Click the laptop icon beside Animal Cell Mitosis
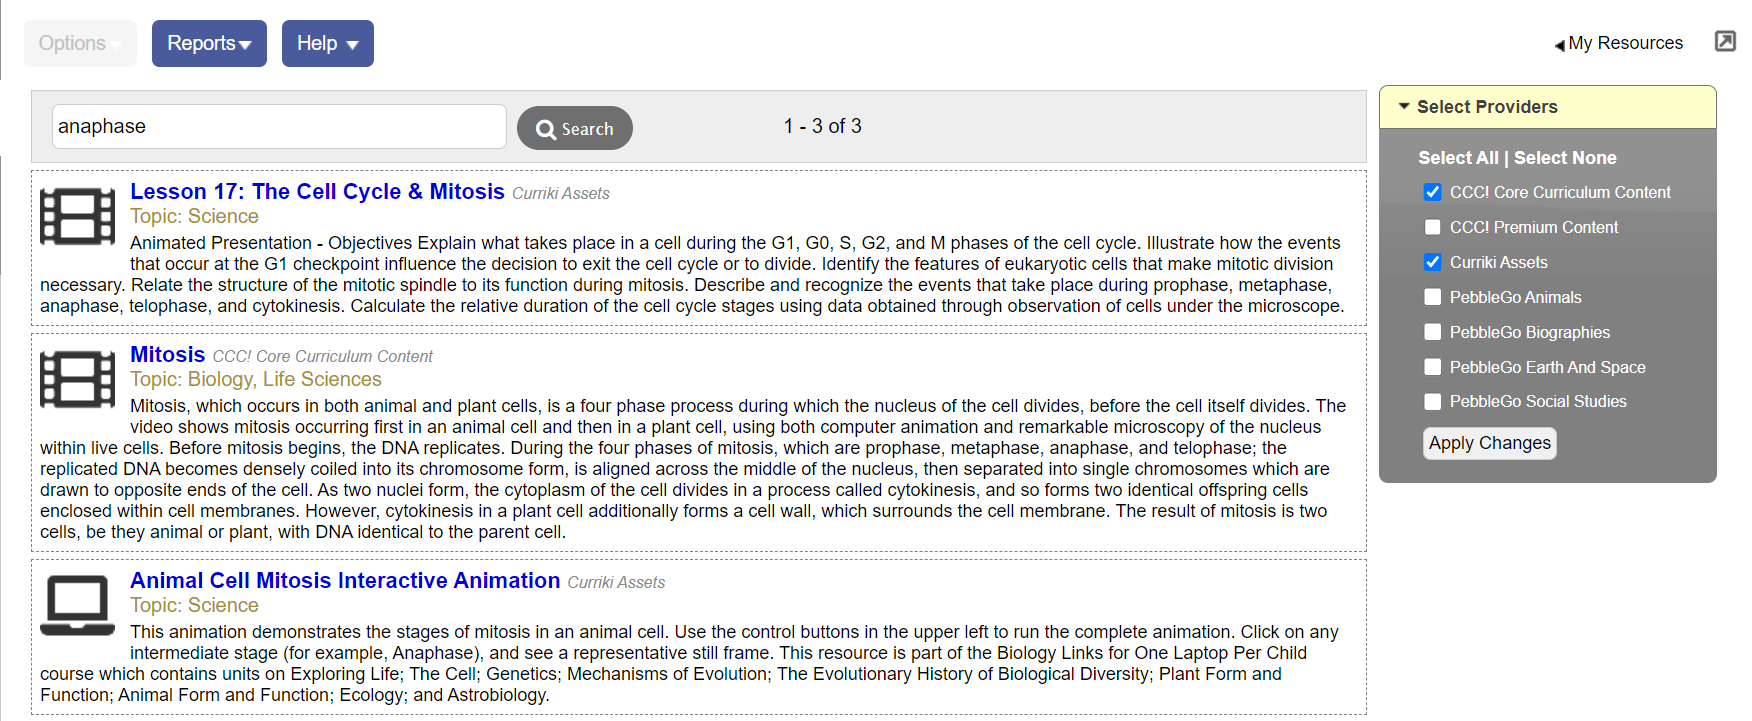The height and width of the screenshot is (721, 1752). tap(77, 605)
